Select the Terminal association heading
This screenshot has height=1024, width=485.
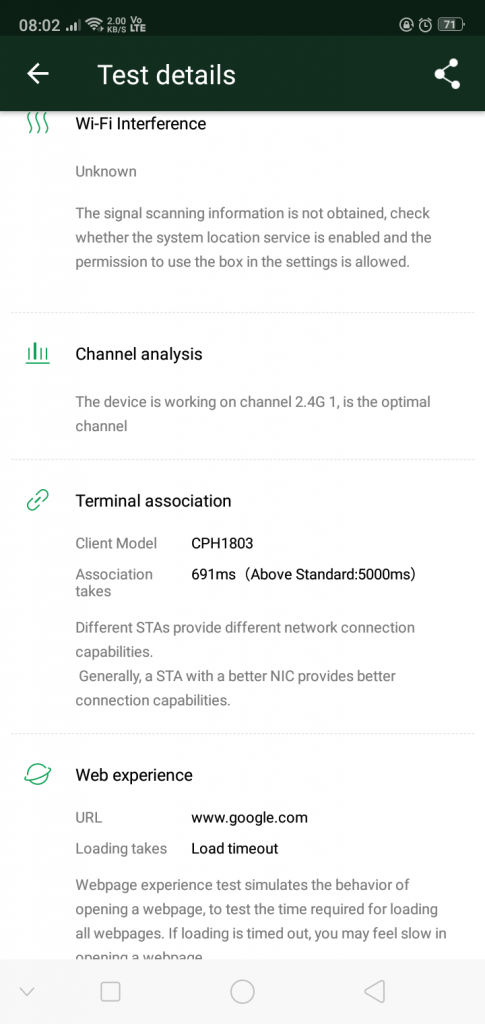pos(153,501)
